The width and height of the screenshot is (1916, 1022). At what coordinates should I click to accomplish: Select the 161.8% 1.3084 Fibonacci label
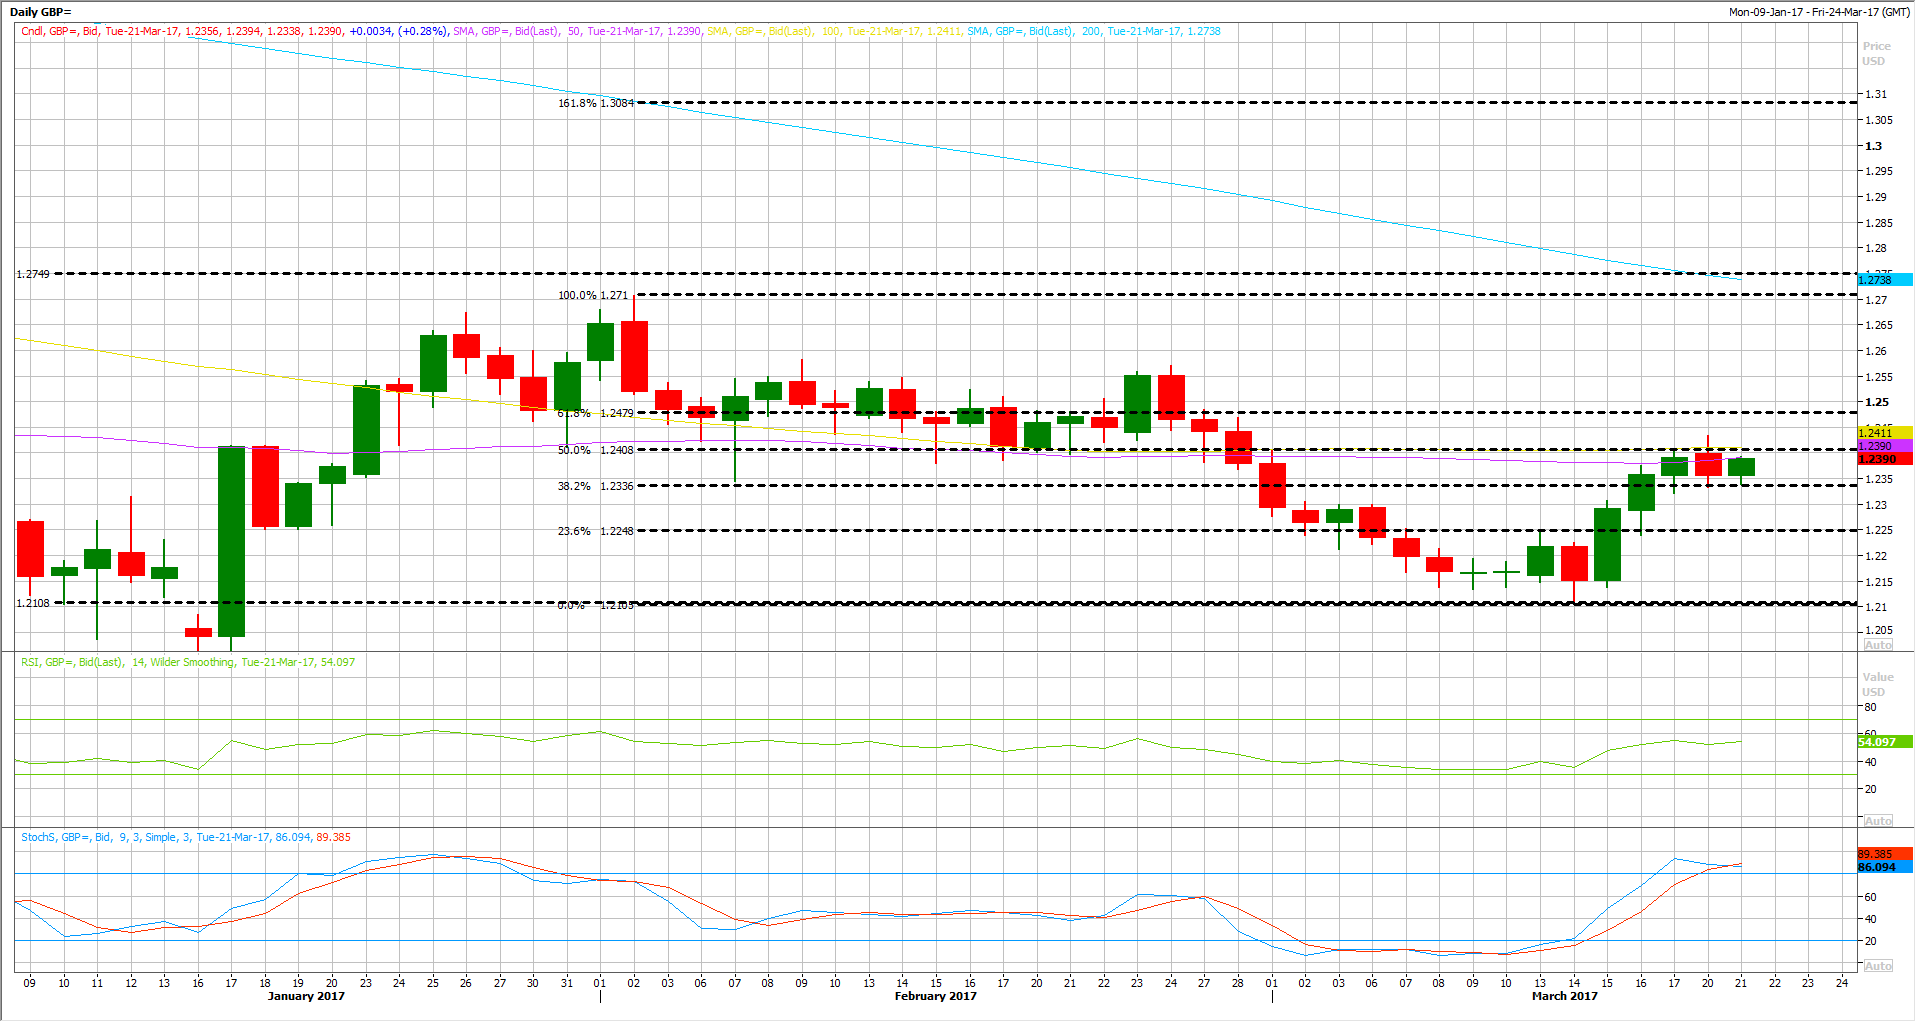pyautogui.click(x=595, y=103)
